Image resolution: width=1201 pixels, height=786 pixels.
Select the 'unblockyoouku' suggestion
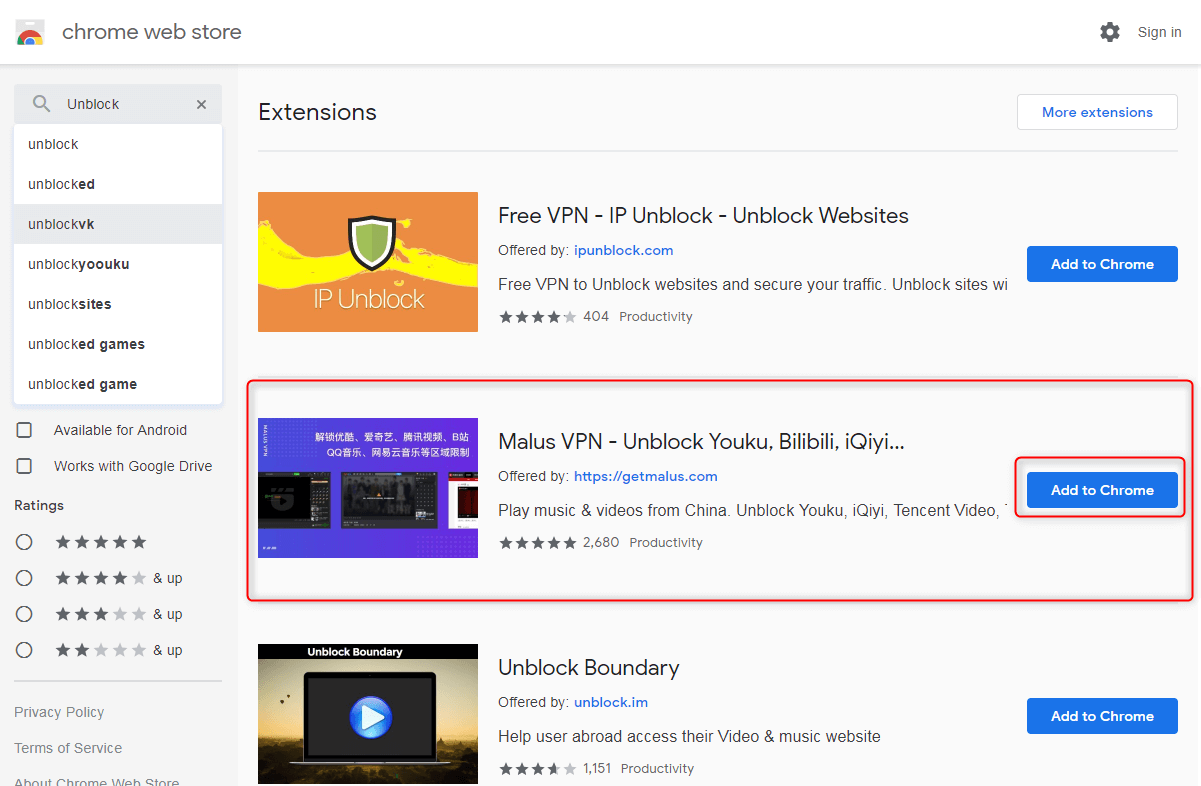tap(118, 264)
